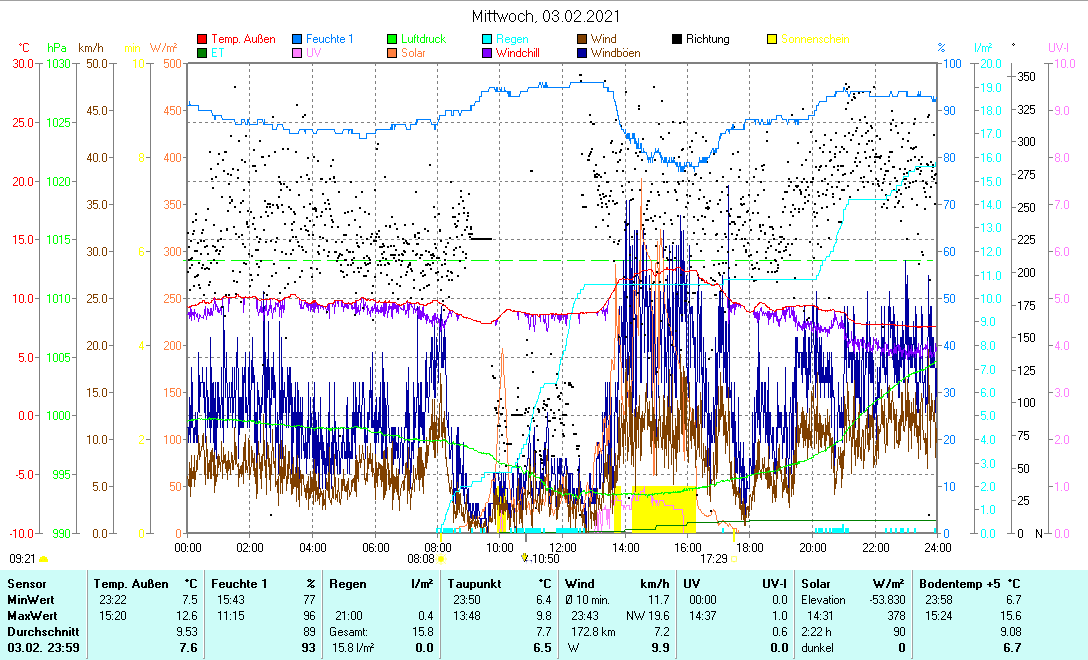
Task: Click the dark blue Windböen legend square
Action: click(x=582, y=52)
